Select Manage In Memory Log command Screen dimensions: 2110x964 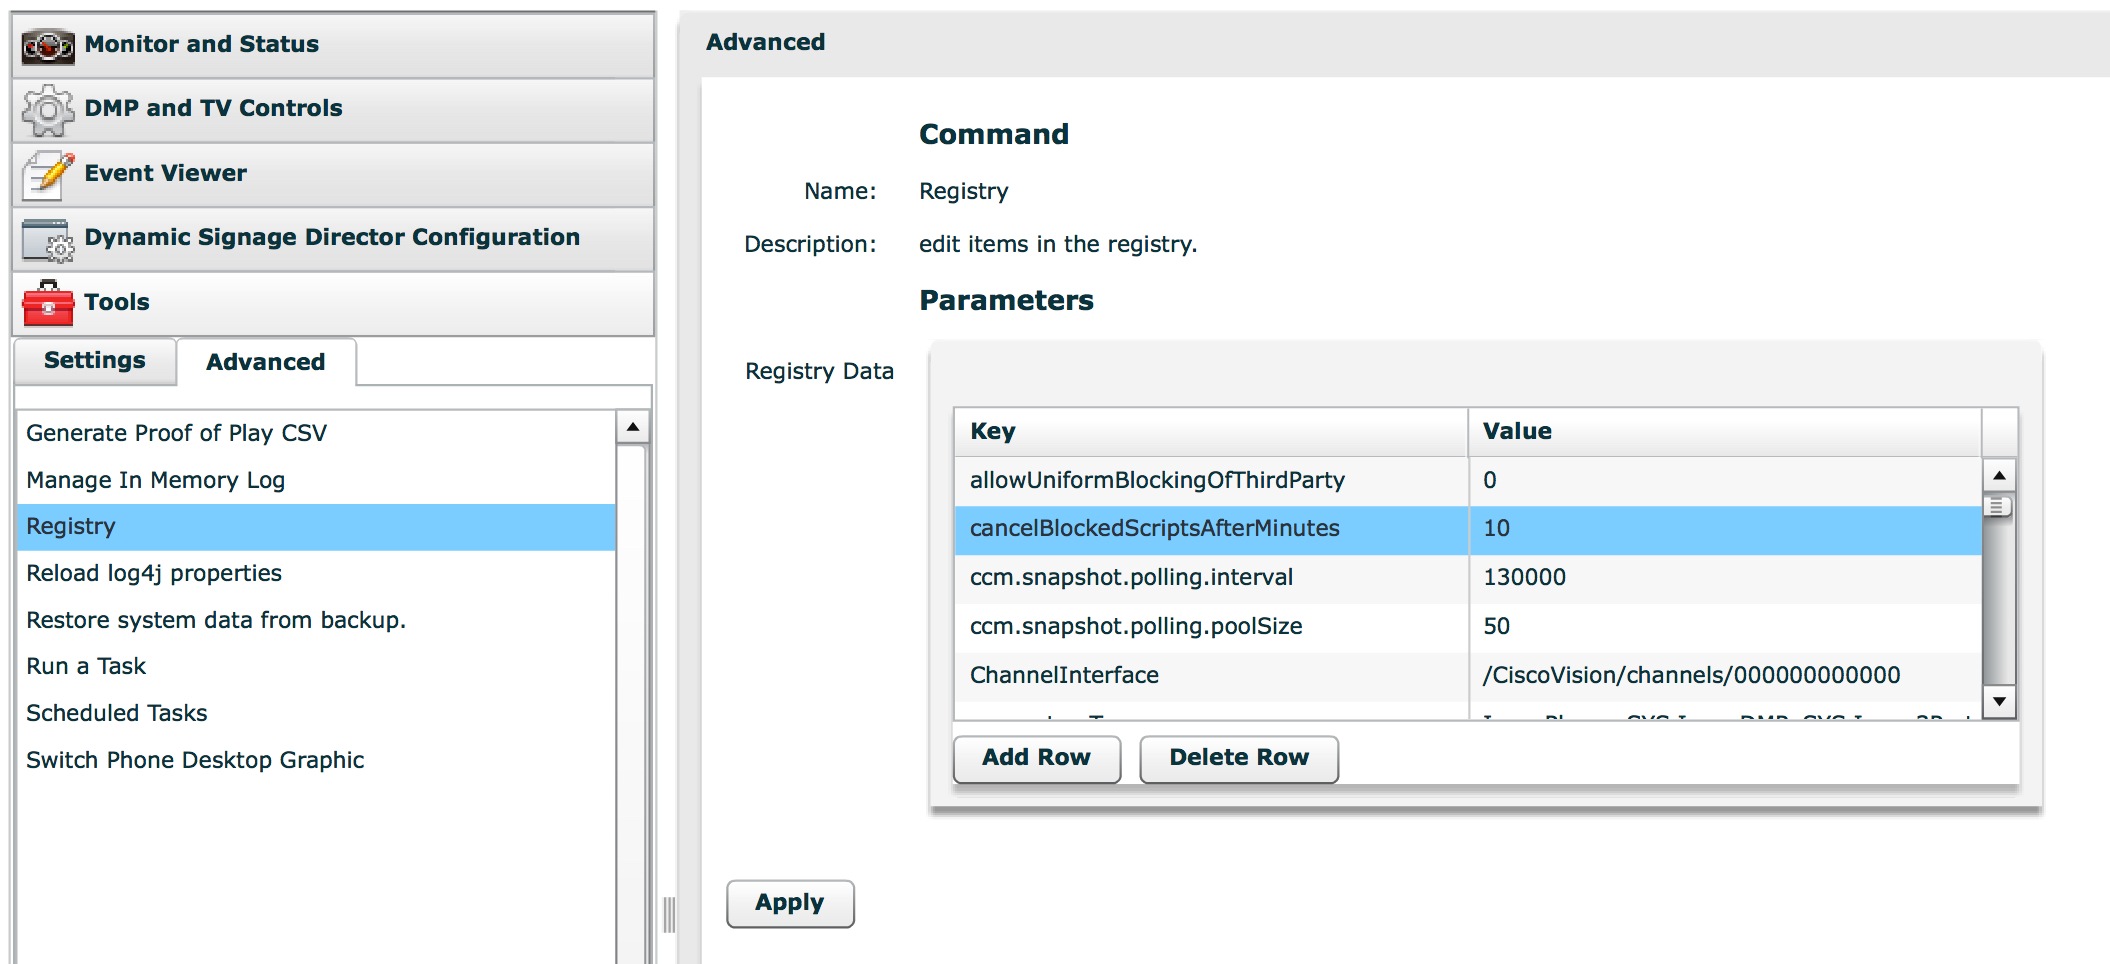[316, 480]
